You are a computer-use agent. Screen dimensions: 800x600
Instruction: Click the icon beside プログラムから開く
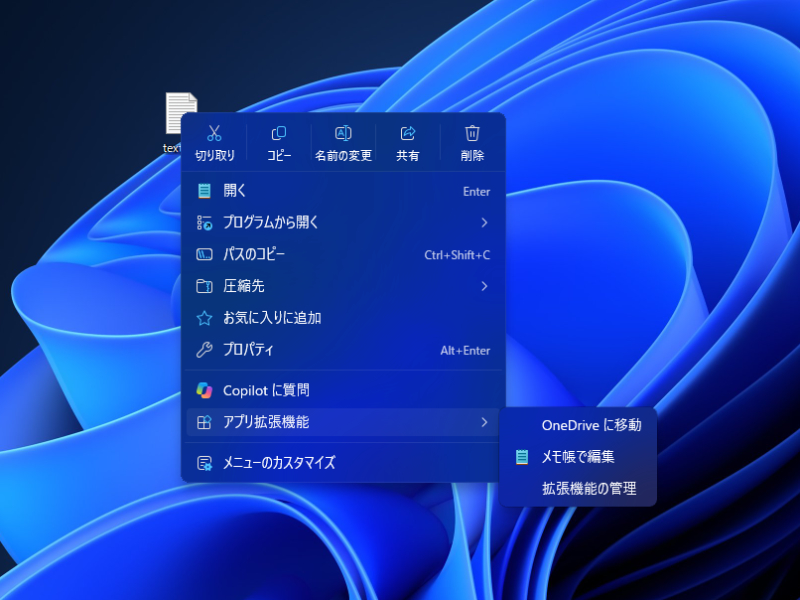pyautogui.click(x=204, y=222)
